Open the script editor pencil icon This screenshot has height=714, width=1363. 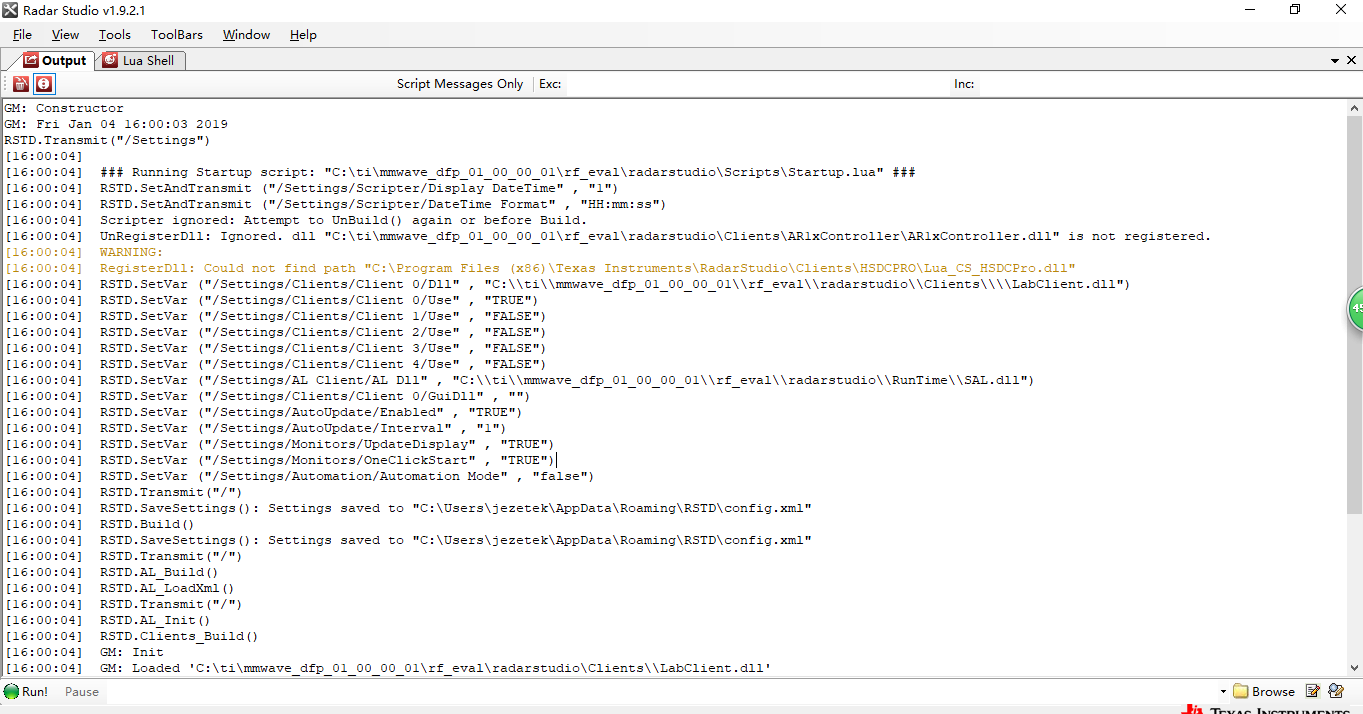[x=1314, y=691]
